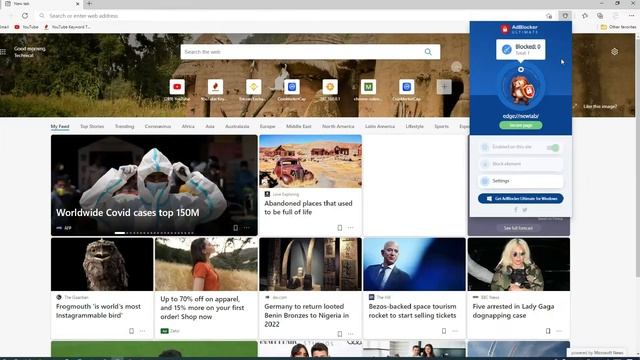Open more options on Lady Gaga article
640x360 pixels.
click(559, 331)
